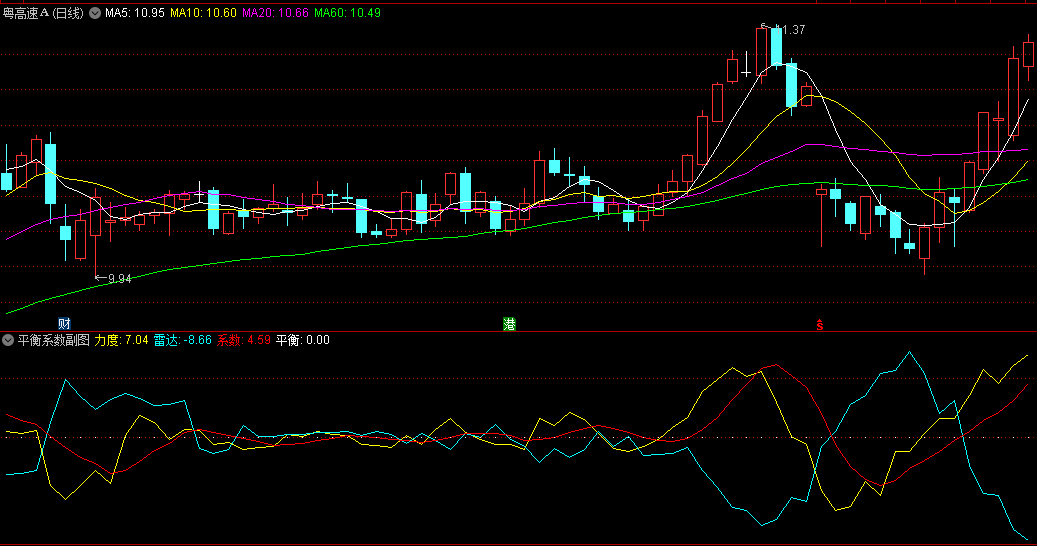Click the 系数: 4.59 value

244,340
